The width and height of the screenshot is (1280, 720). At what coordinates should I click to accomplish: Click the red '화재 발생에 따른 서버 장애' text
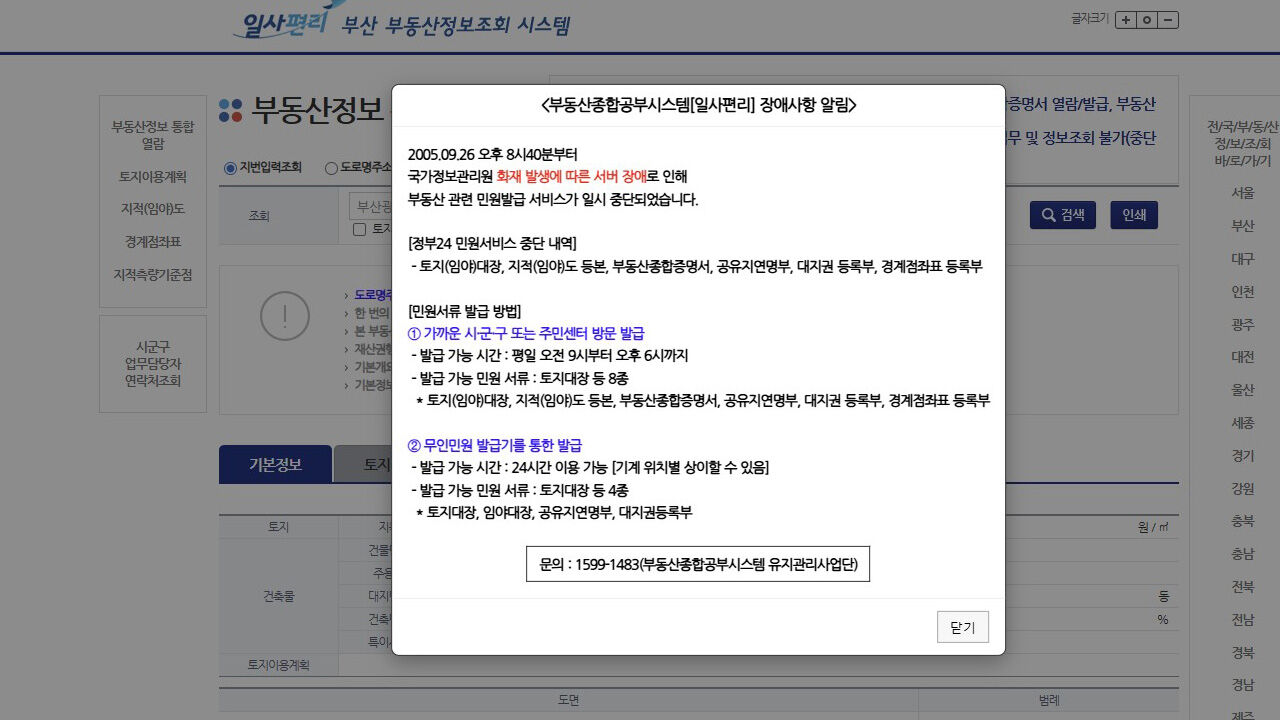(571, 176)
